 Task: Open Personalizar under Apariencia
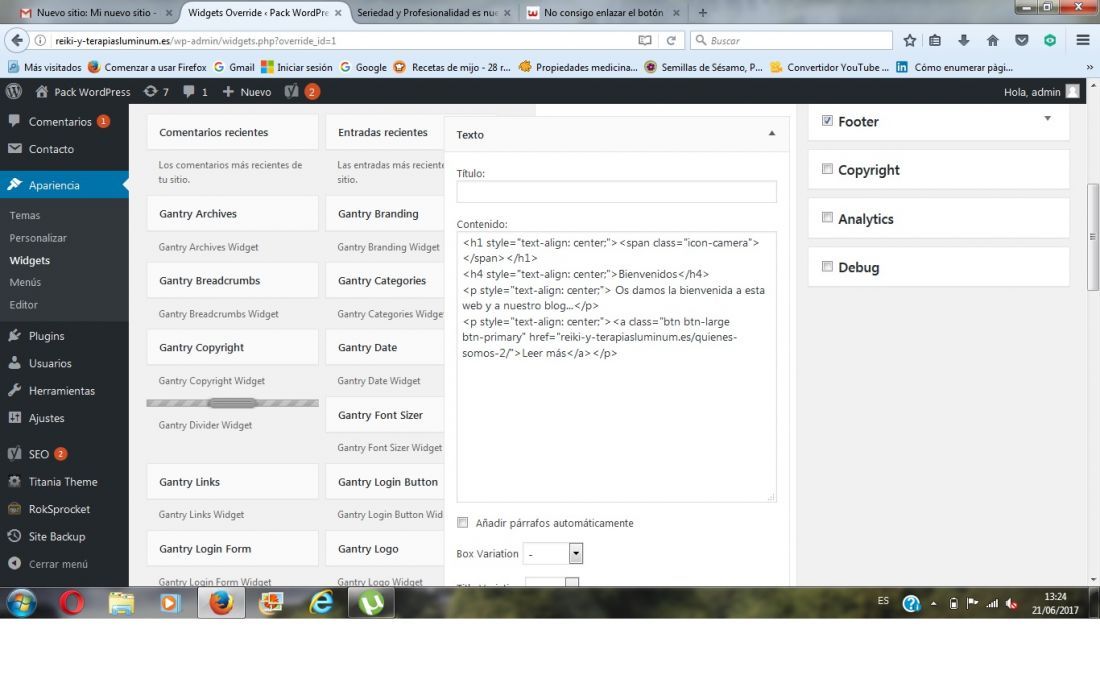[38, 238]
